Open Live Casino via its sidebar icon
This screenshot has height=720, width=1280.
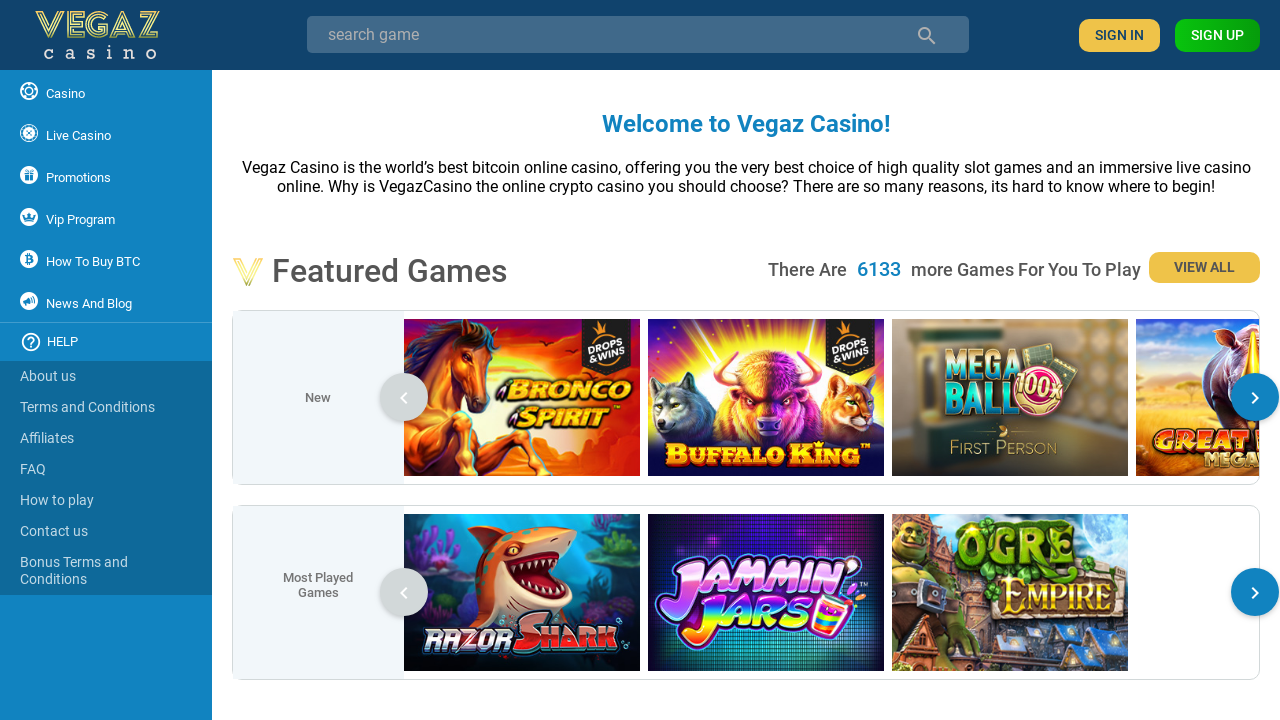(29, 133)
